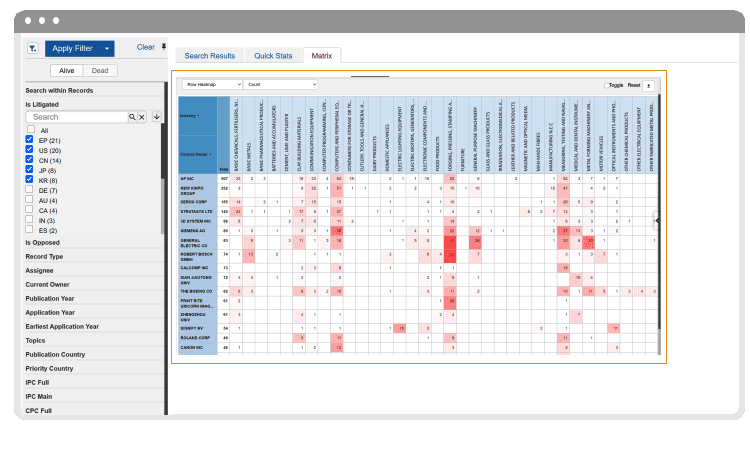The height and width of the screenshot is (450, 750).
Task: Check the AU (4) checkbox
Action: (30, 200)
